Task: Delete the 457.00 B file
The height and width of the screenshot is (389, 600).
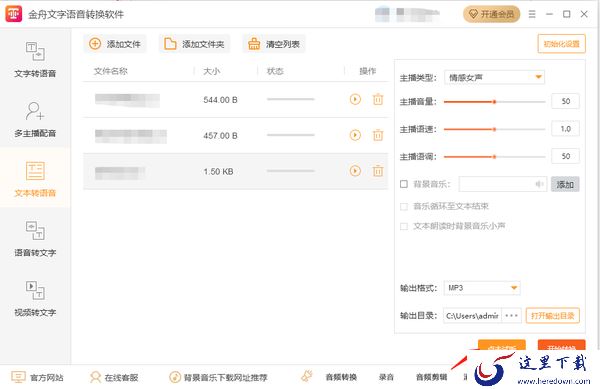Action: (x=378, y=135)
